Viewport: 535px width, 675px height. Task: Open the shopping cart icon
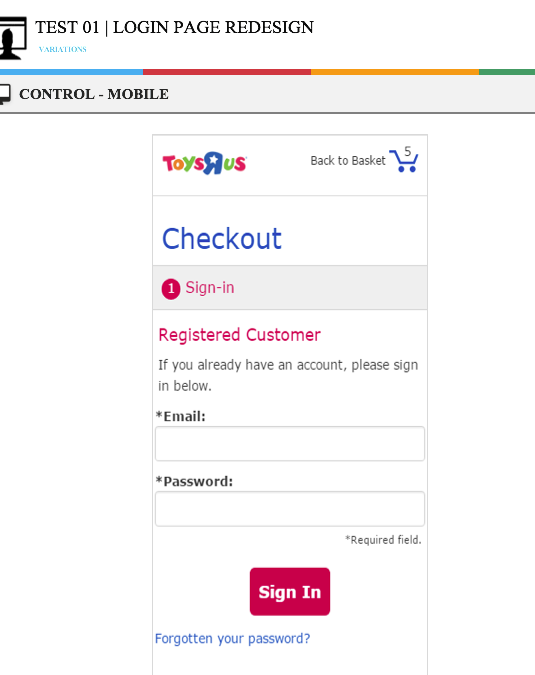tap(403, 161)
